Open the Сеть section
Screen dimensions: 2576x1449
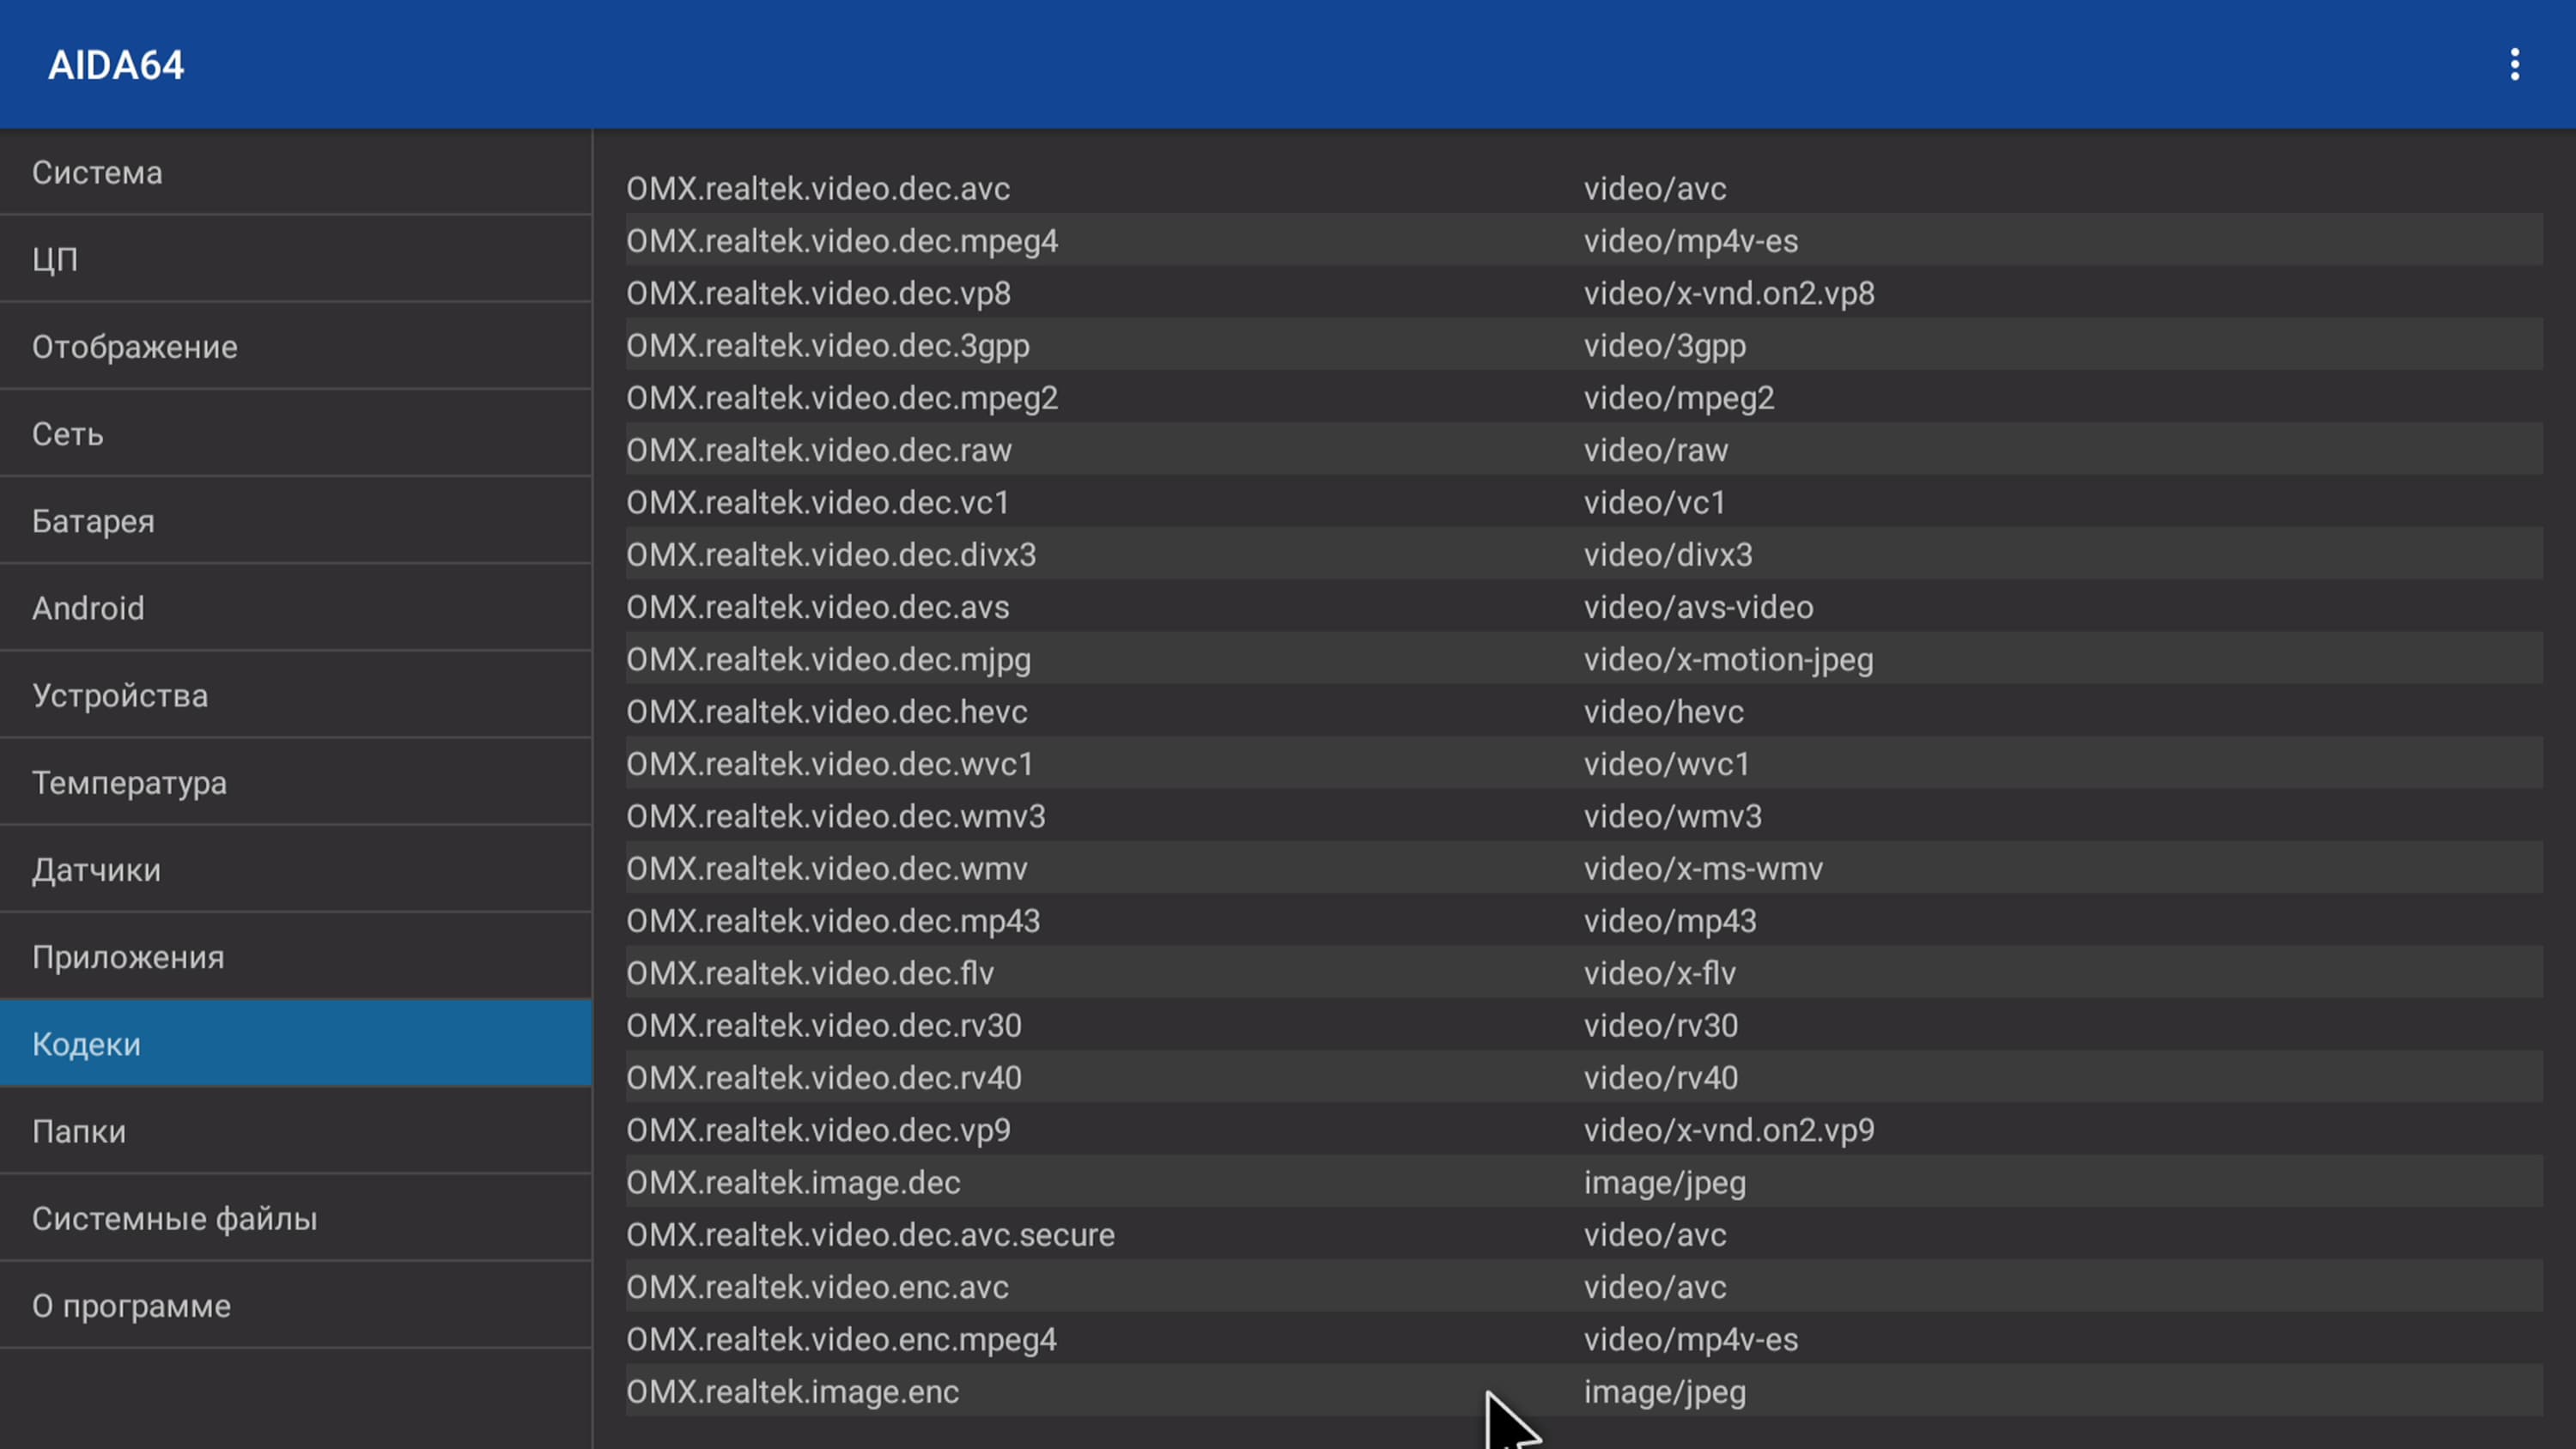point(296,433)
